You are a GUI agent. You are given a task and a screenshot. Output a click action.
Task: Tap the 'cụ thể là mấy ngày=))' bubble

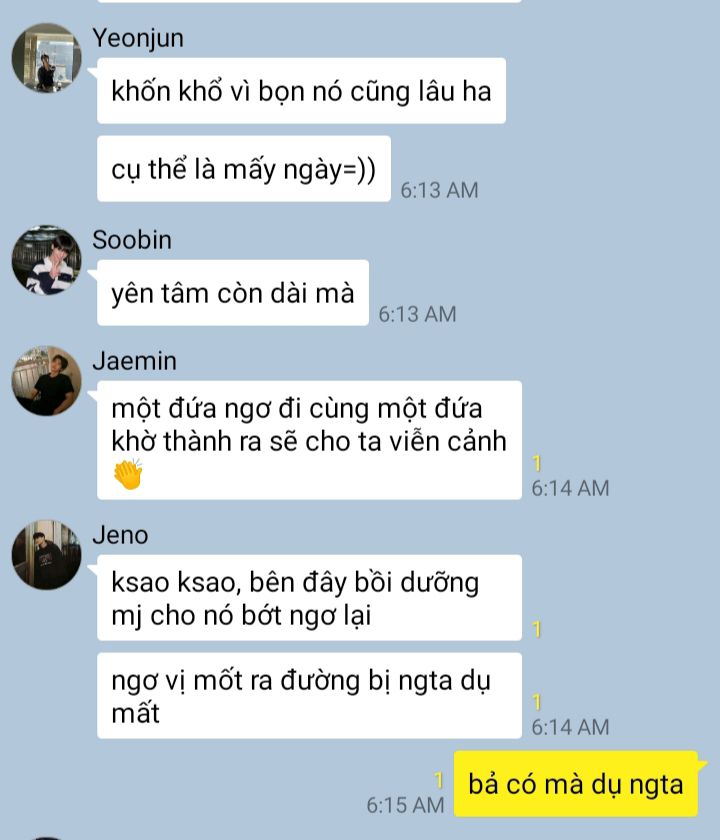pos(244,169)
